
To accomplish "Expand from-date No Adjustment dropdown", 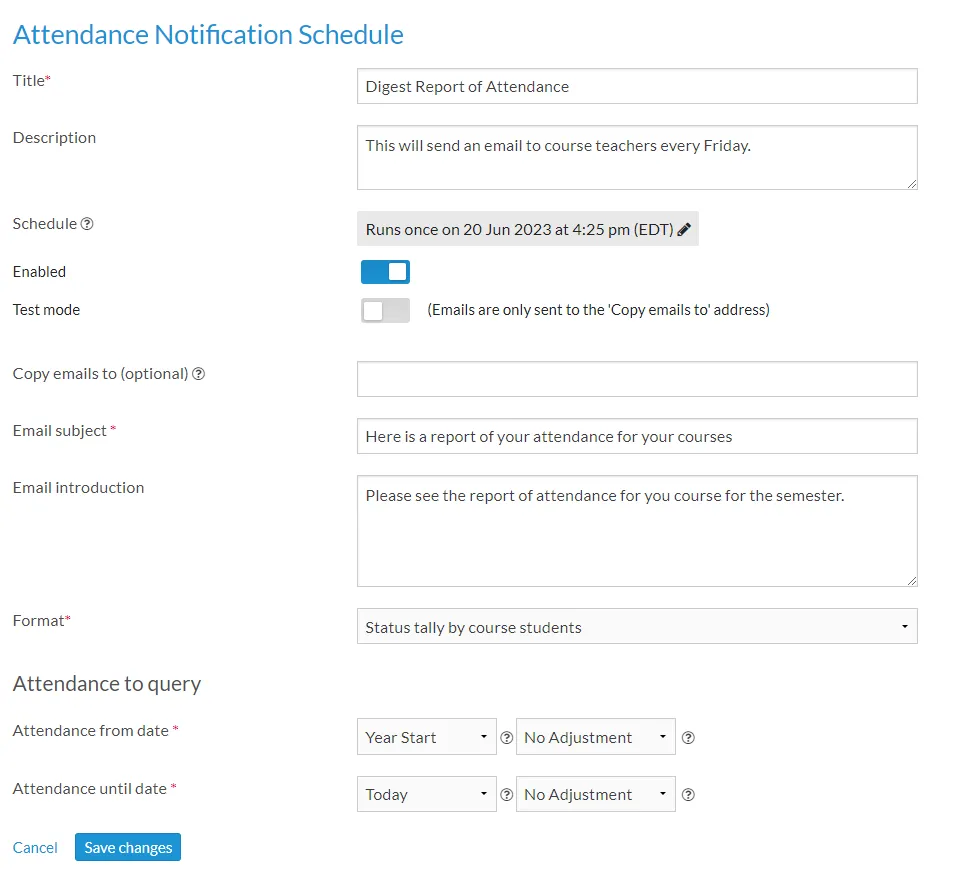I will coord(596,737).
